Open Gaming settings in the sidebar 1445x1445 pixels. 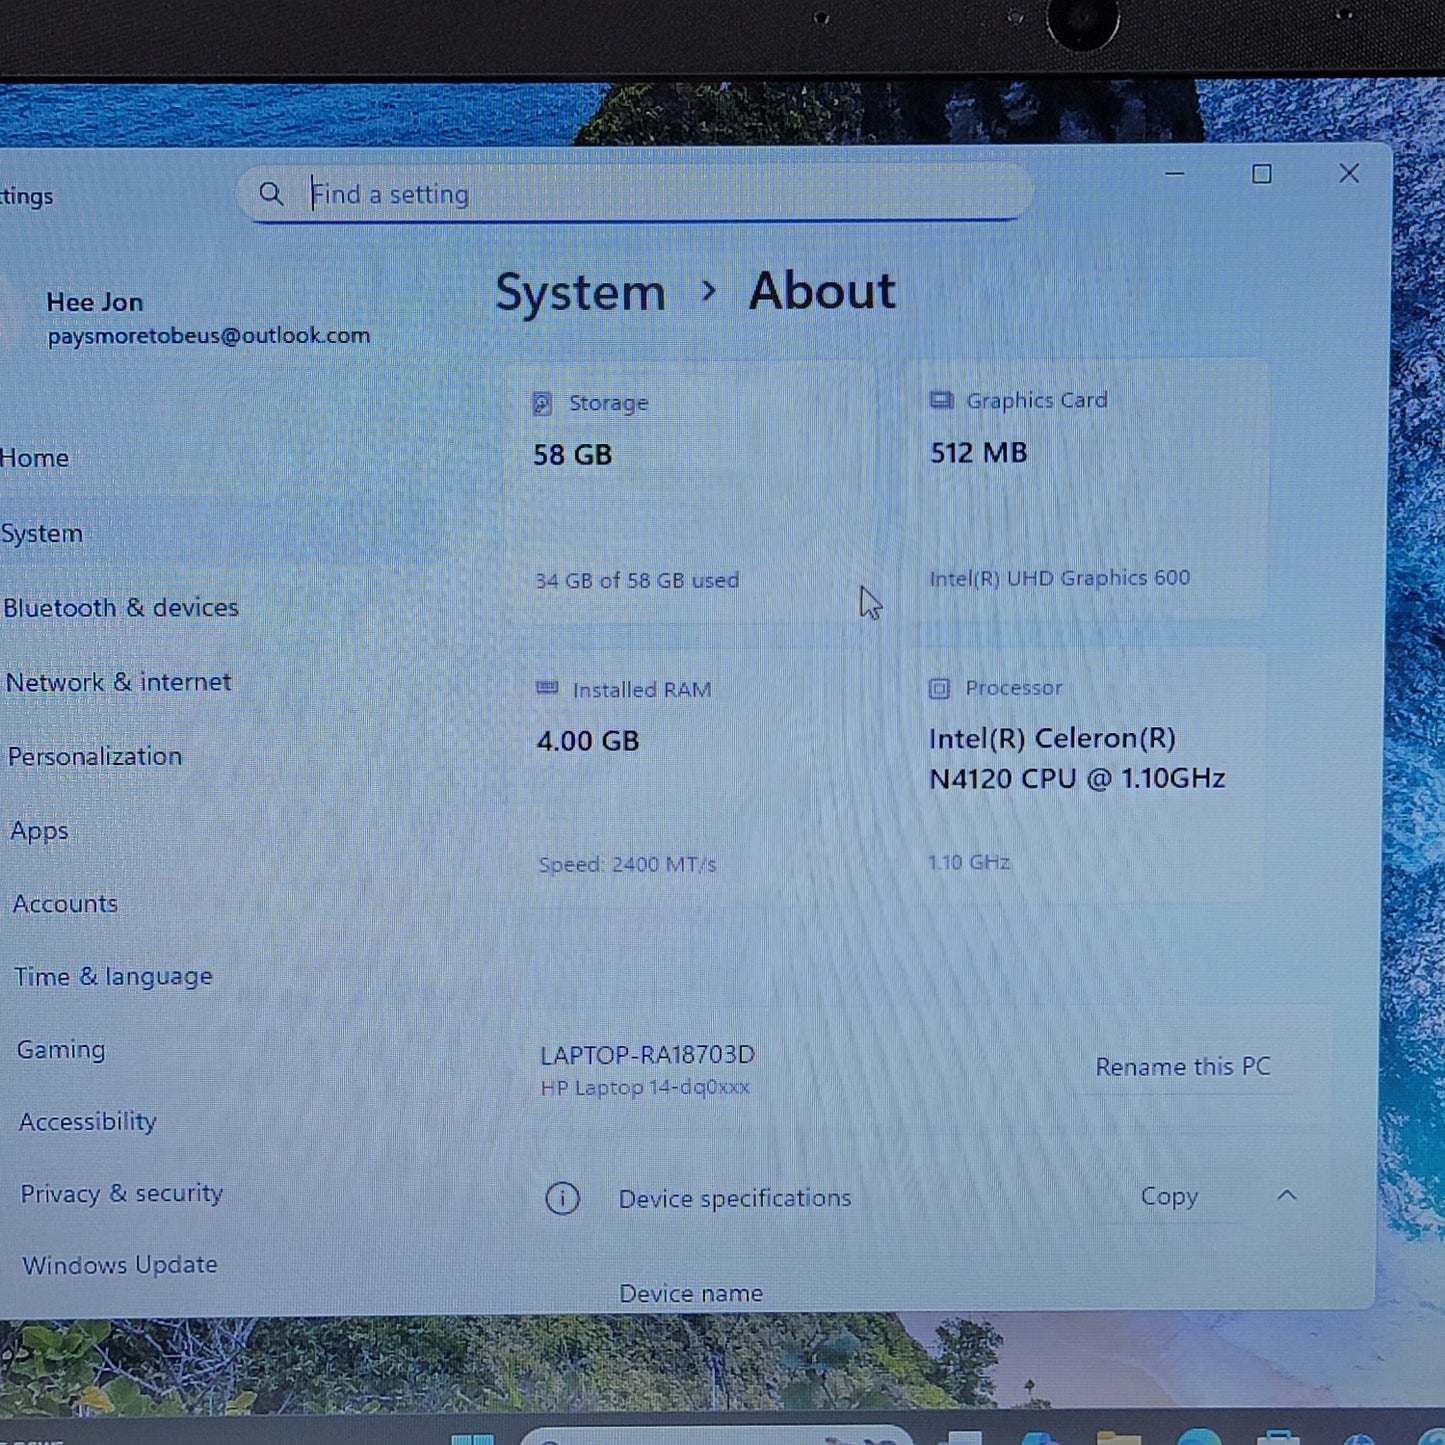click(61, 1050)
